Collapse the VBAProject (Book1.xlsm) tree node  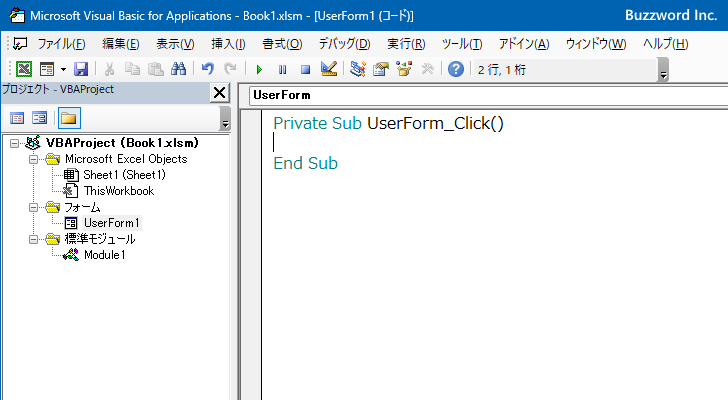tap(14, 143)
